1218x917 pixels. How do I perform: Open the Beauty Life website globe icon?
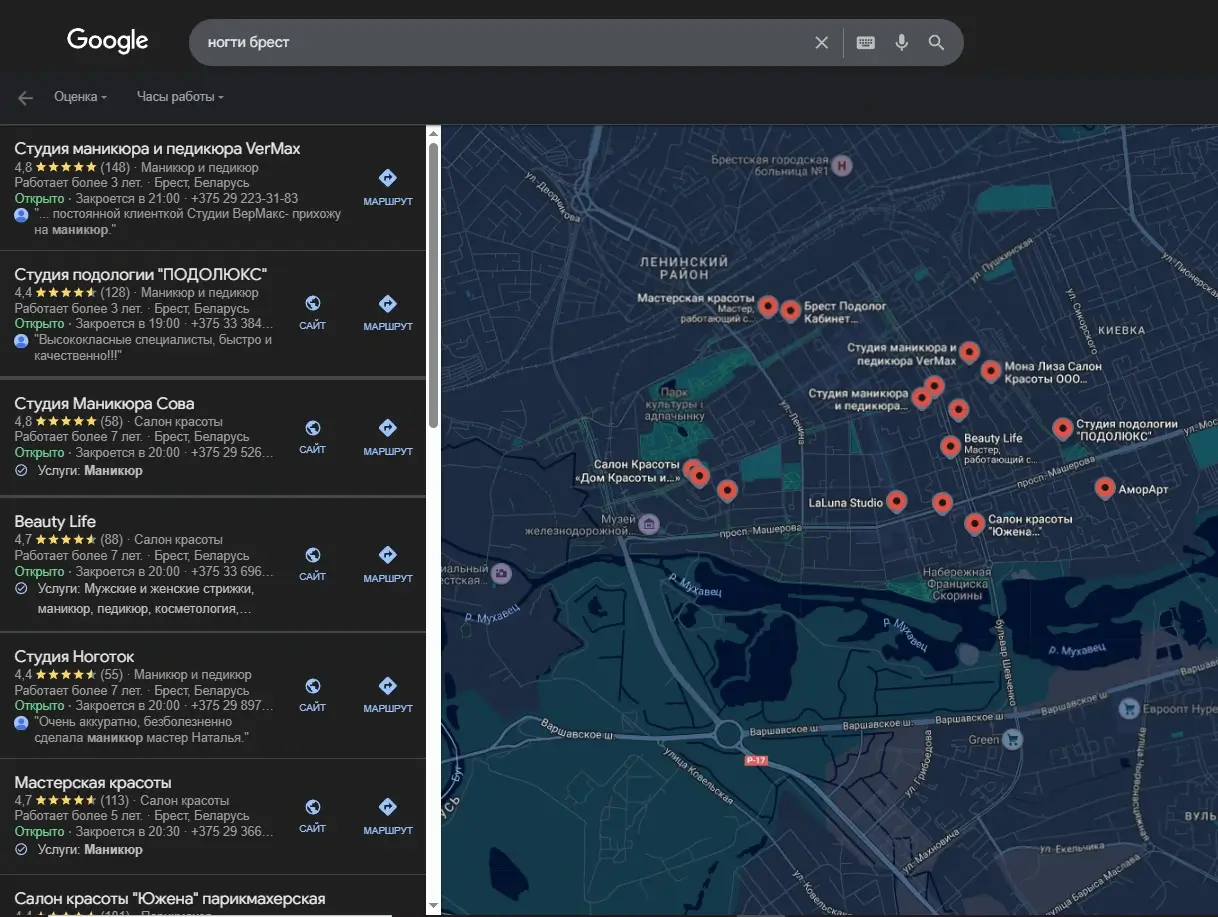tap(312, 563)
